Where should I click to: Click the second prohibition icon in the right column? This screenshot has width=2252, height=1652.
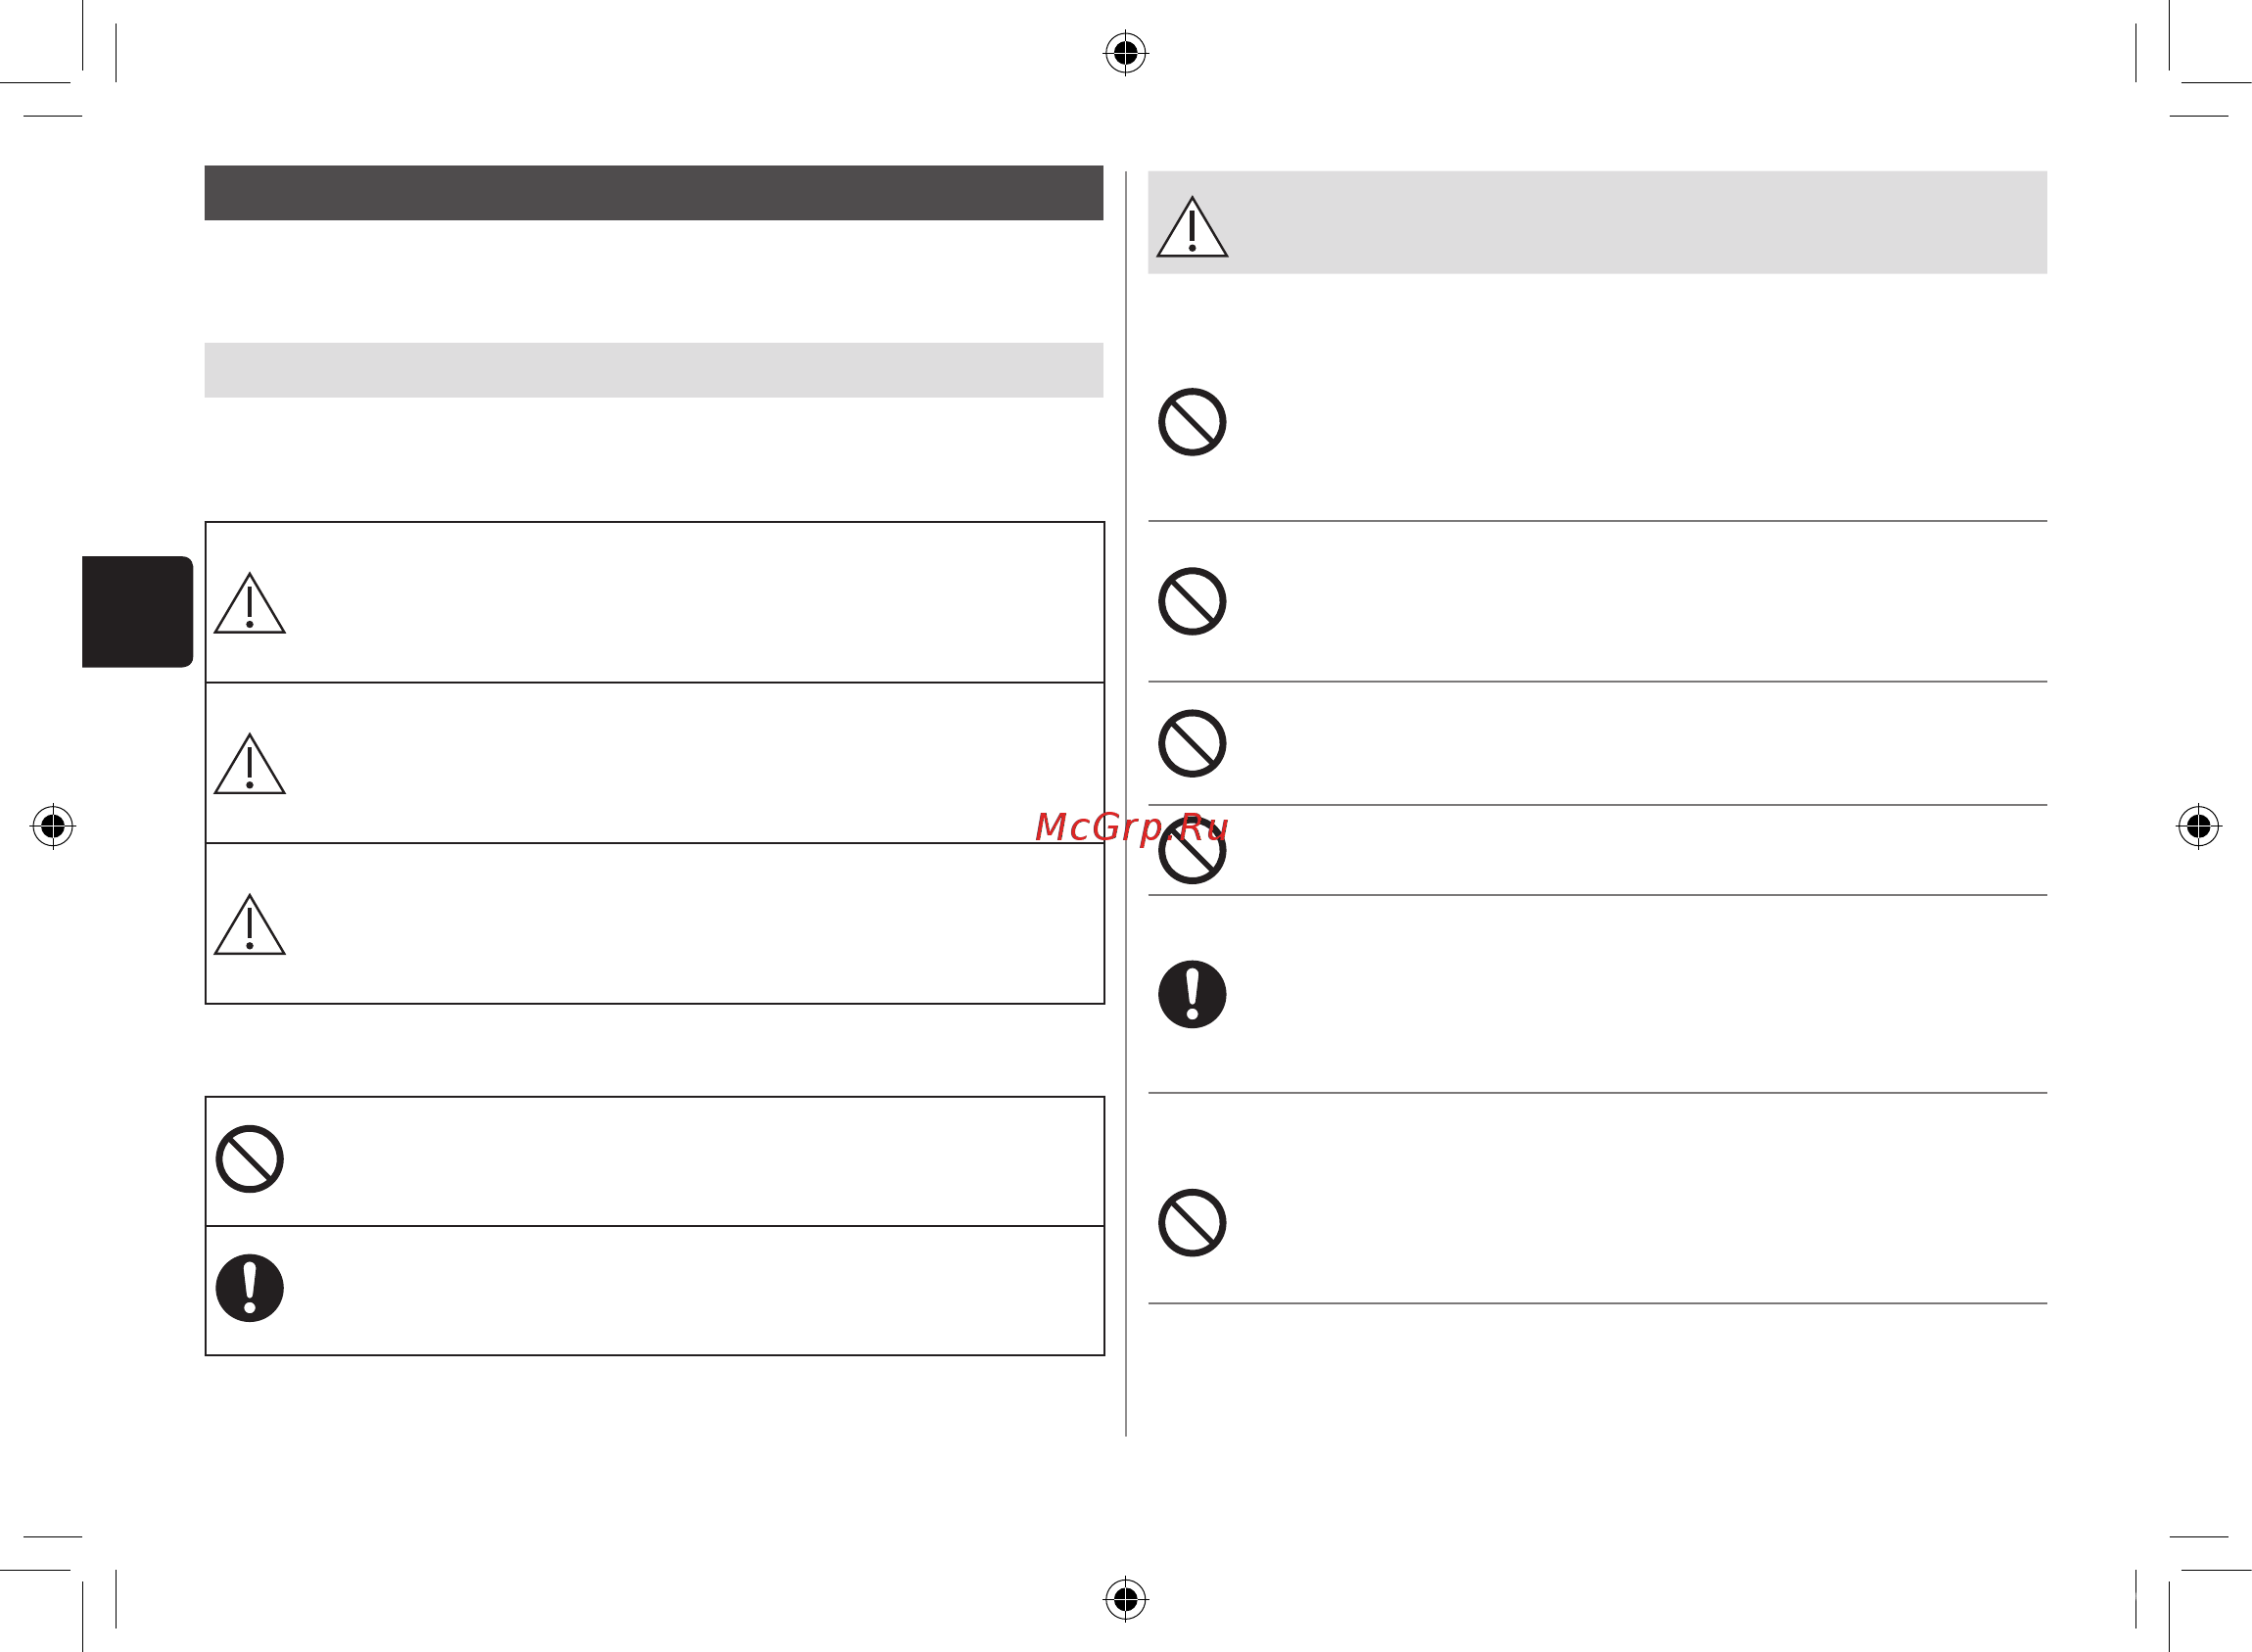(1192, 602)
